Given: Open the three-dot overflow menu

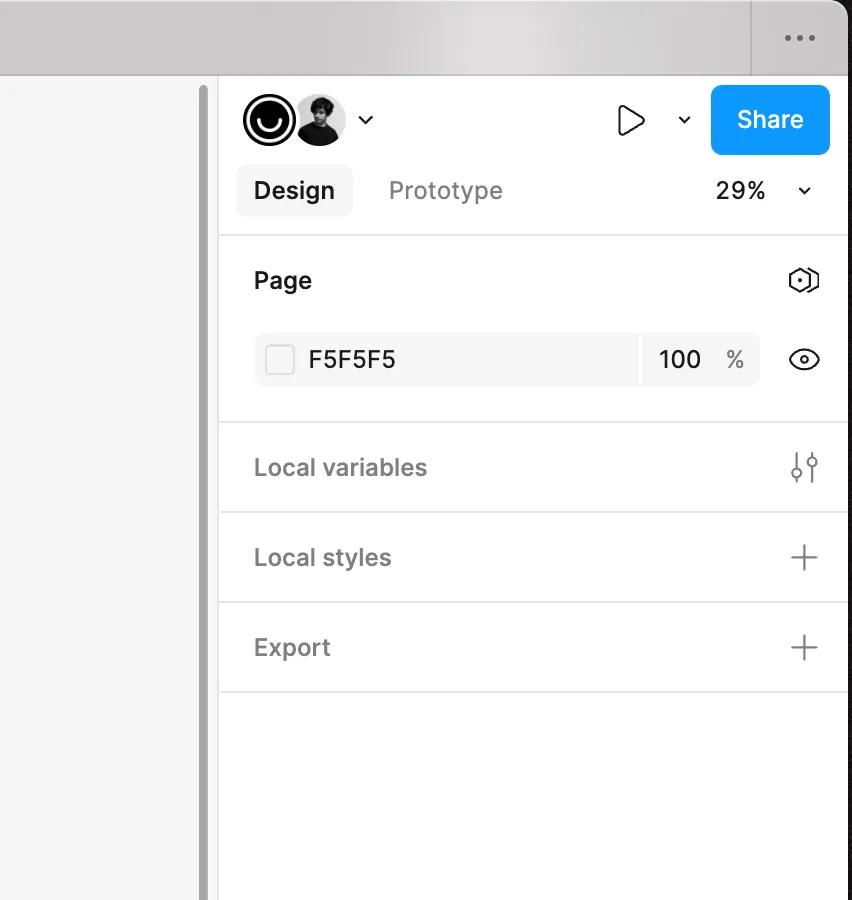Looking at the screenshot, I should click(x=799, y=38).
